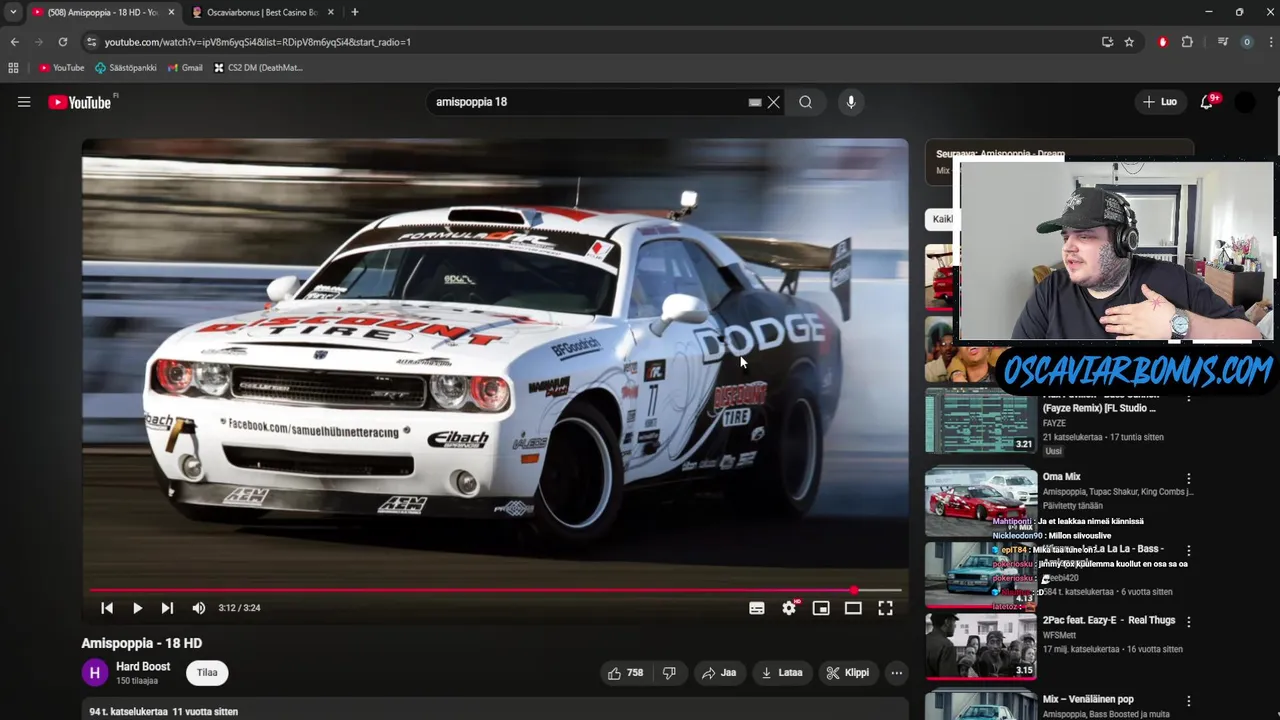Open the Hard Boost channel avatar
The height and width of the screenshot is (720, 1280).
point(95,673)
